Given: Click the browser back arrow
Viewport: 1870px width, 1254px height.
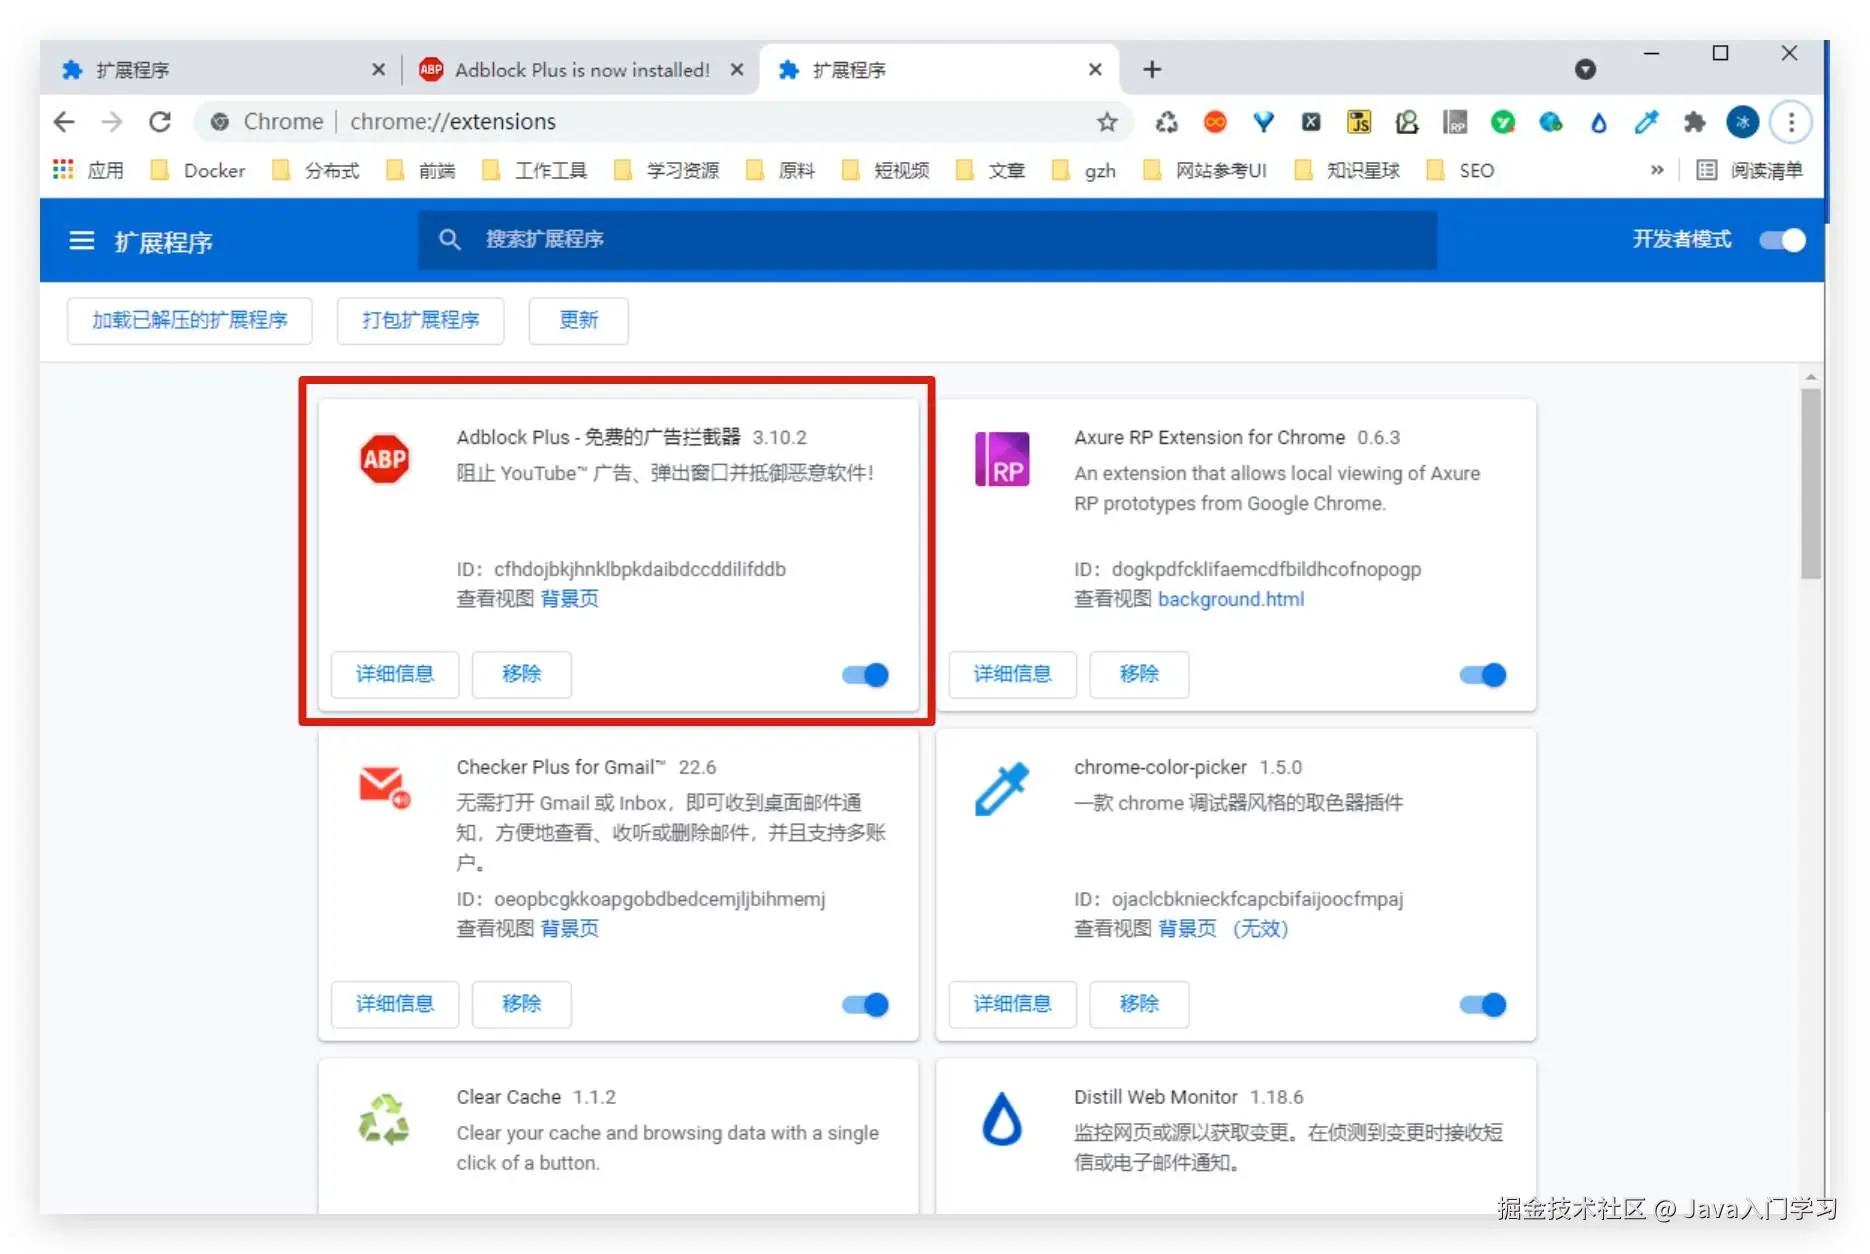Looking at the screenshot, I should (64, 122).
